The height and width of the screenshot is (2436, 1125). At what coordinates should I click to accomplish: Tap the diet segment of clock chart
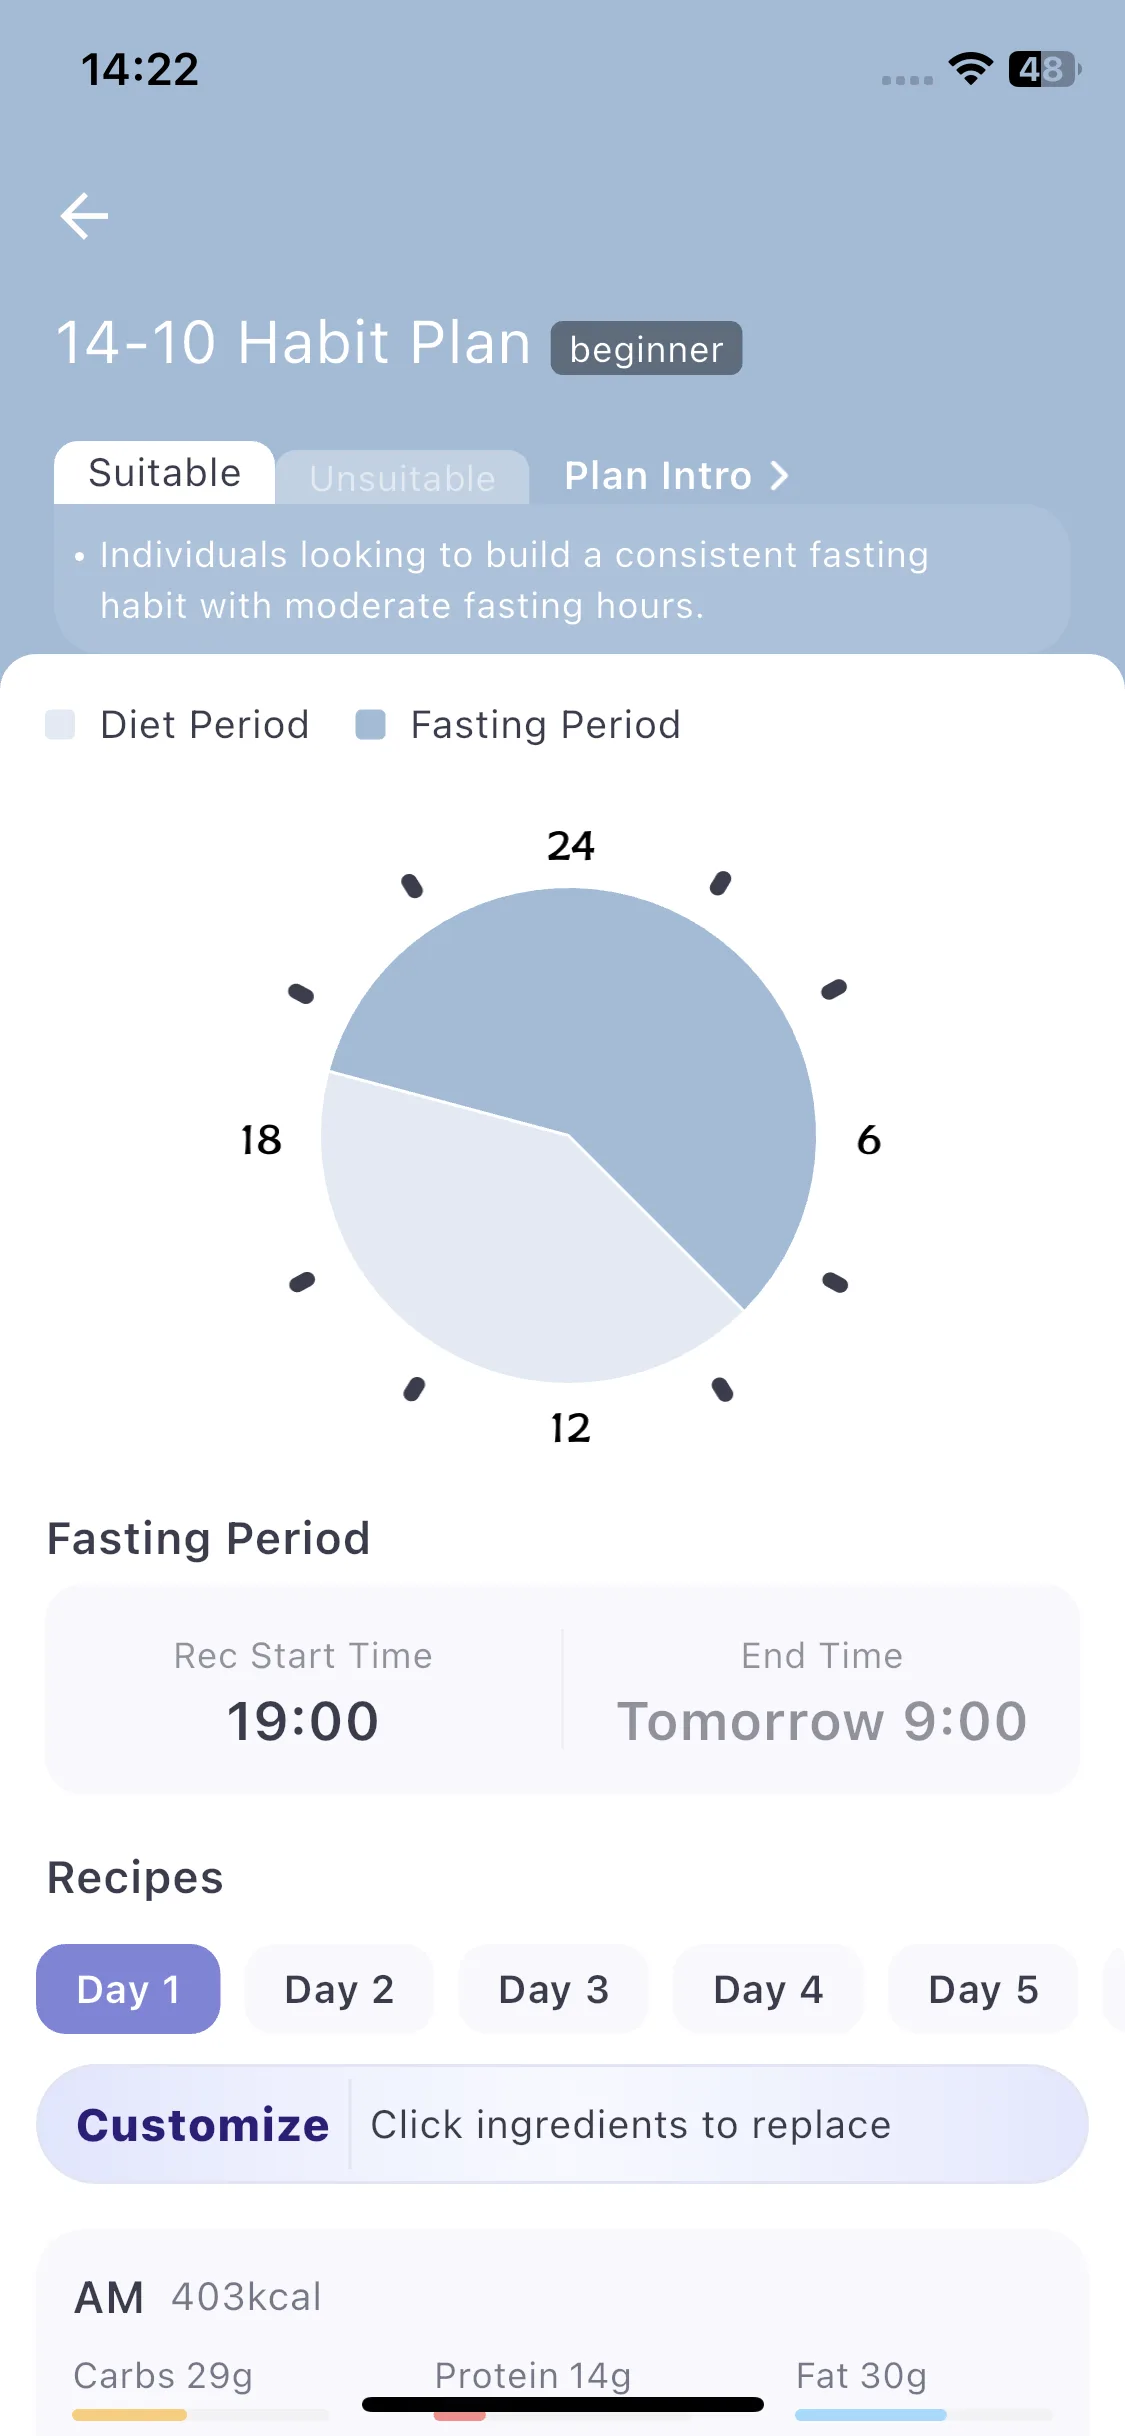(x=500, y=1260)
